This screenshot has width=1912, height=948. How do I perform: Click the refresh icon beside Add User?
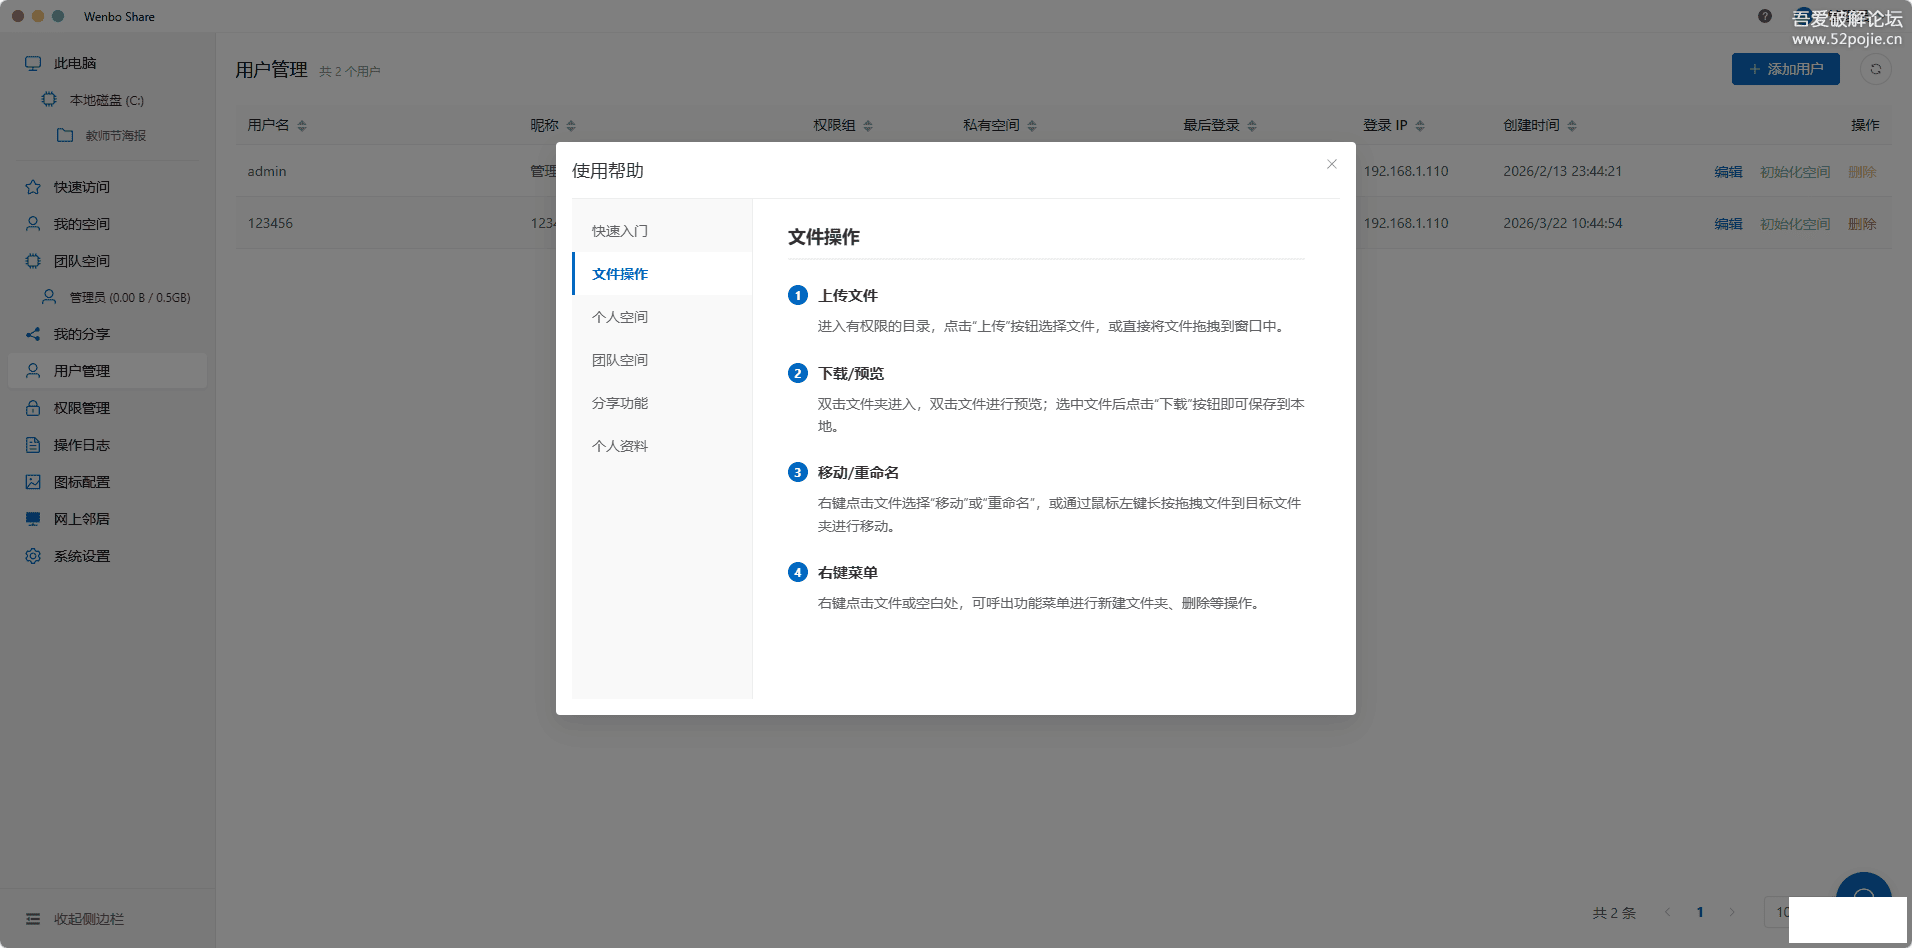(1875, 69)
